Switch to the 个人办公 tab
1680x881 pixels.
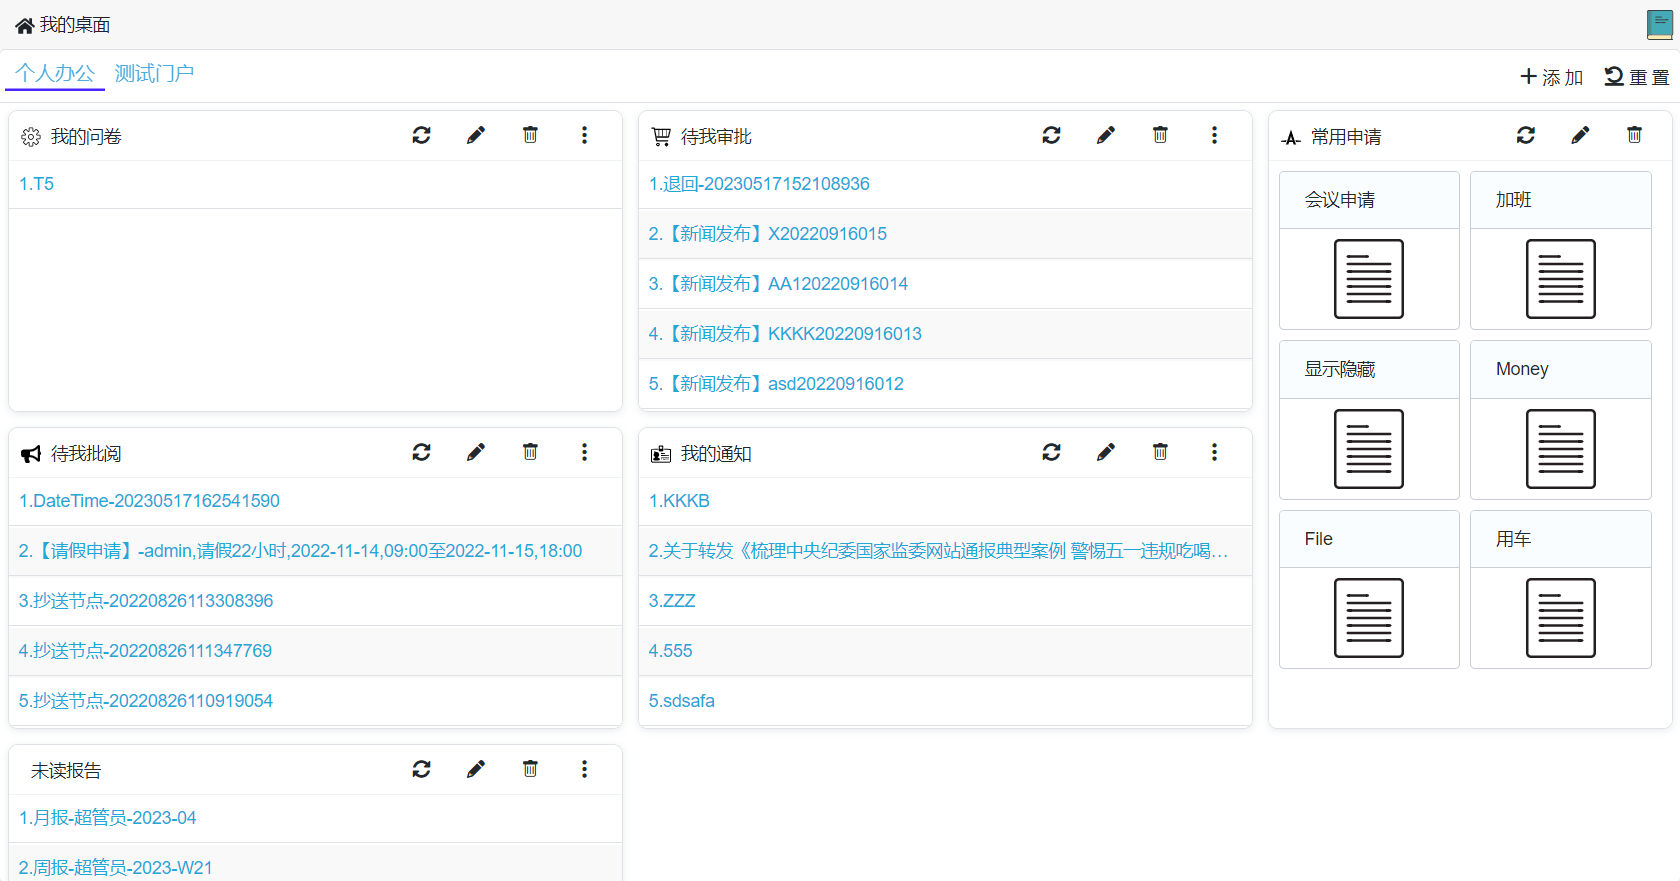point(55,73)
